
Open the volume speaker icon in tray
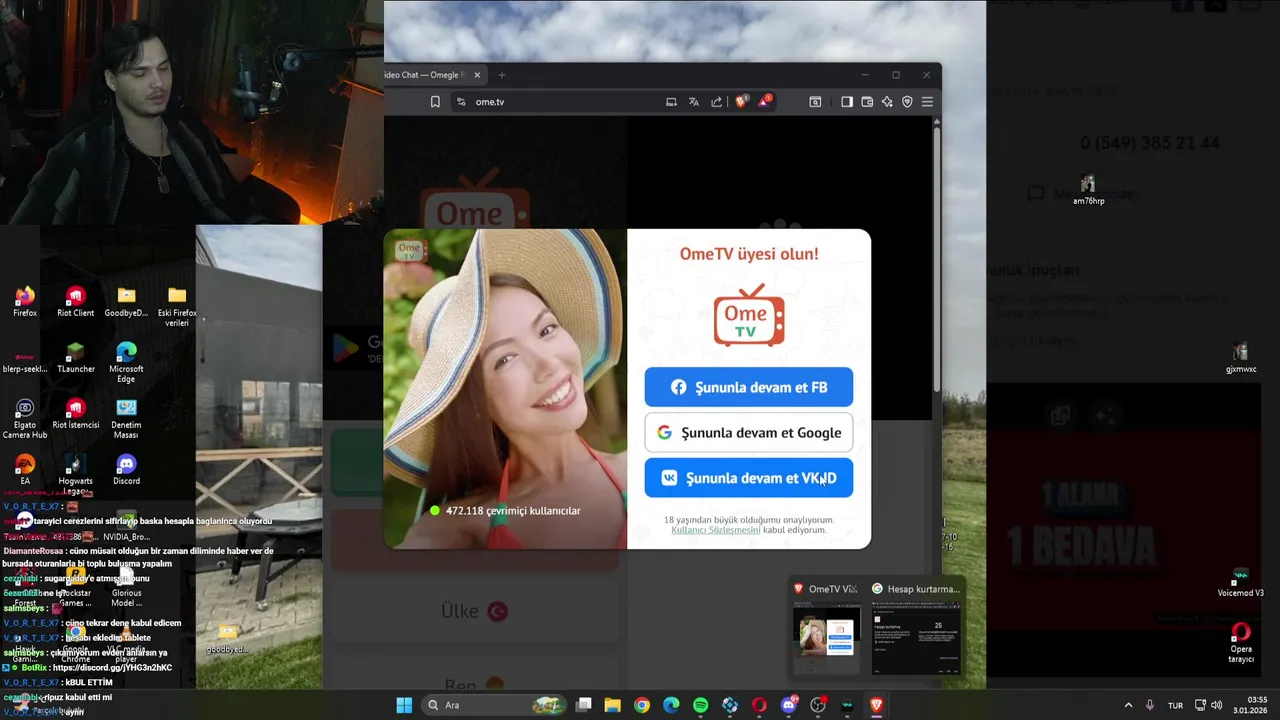click(1217, 705)
